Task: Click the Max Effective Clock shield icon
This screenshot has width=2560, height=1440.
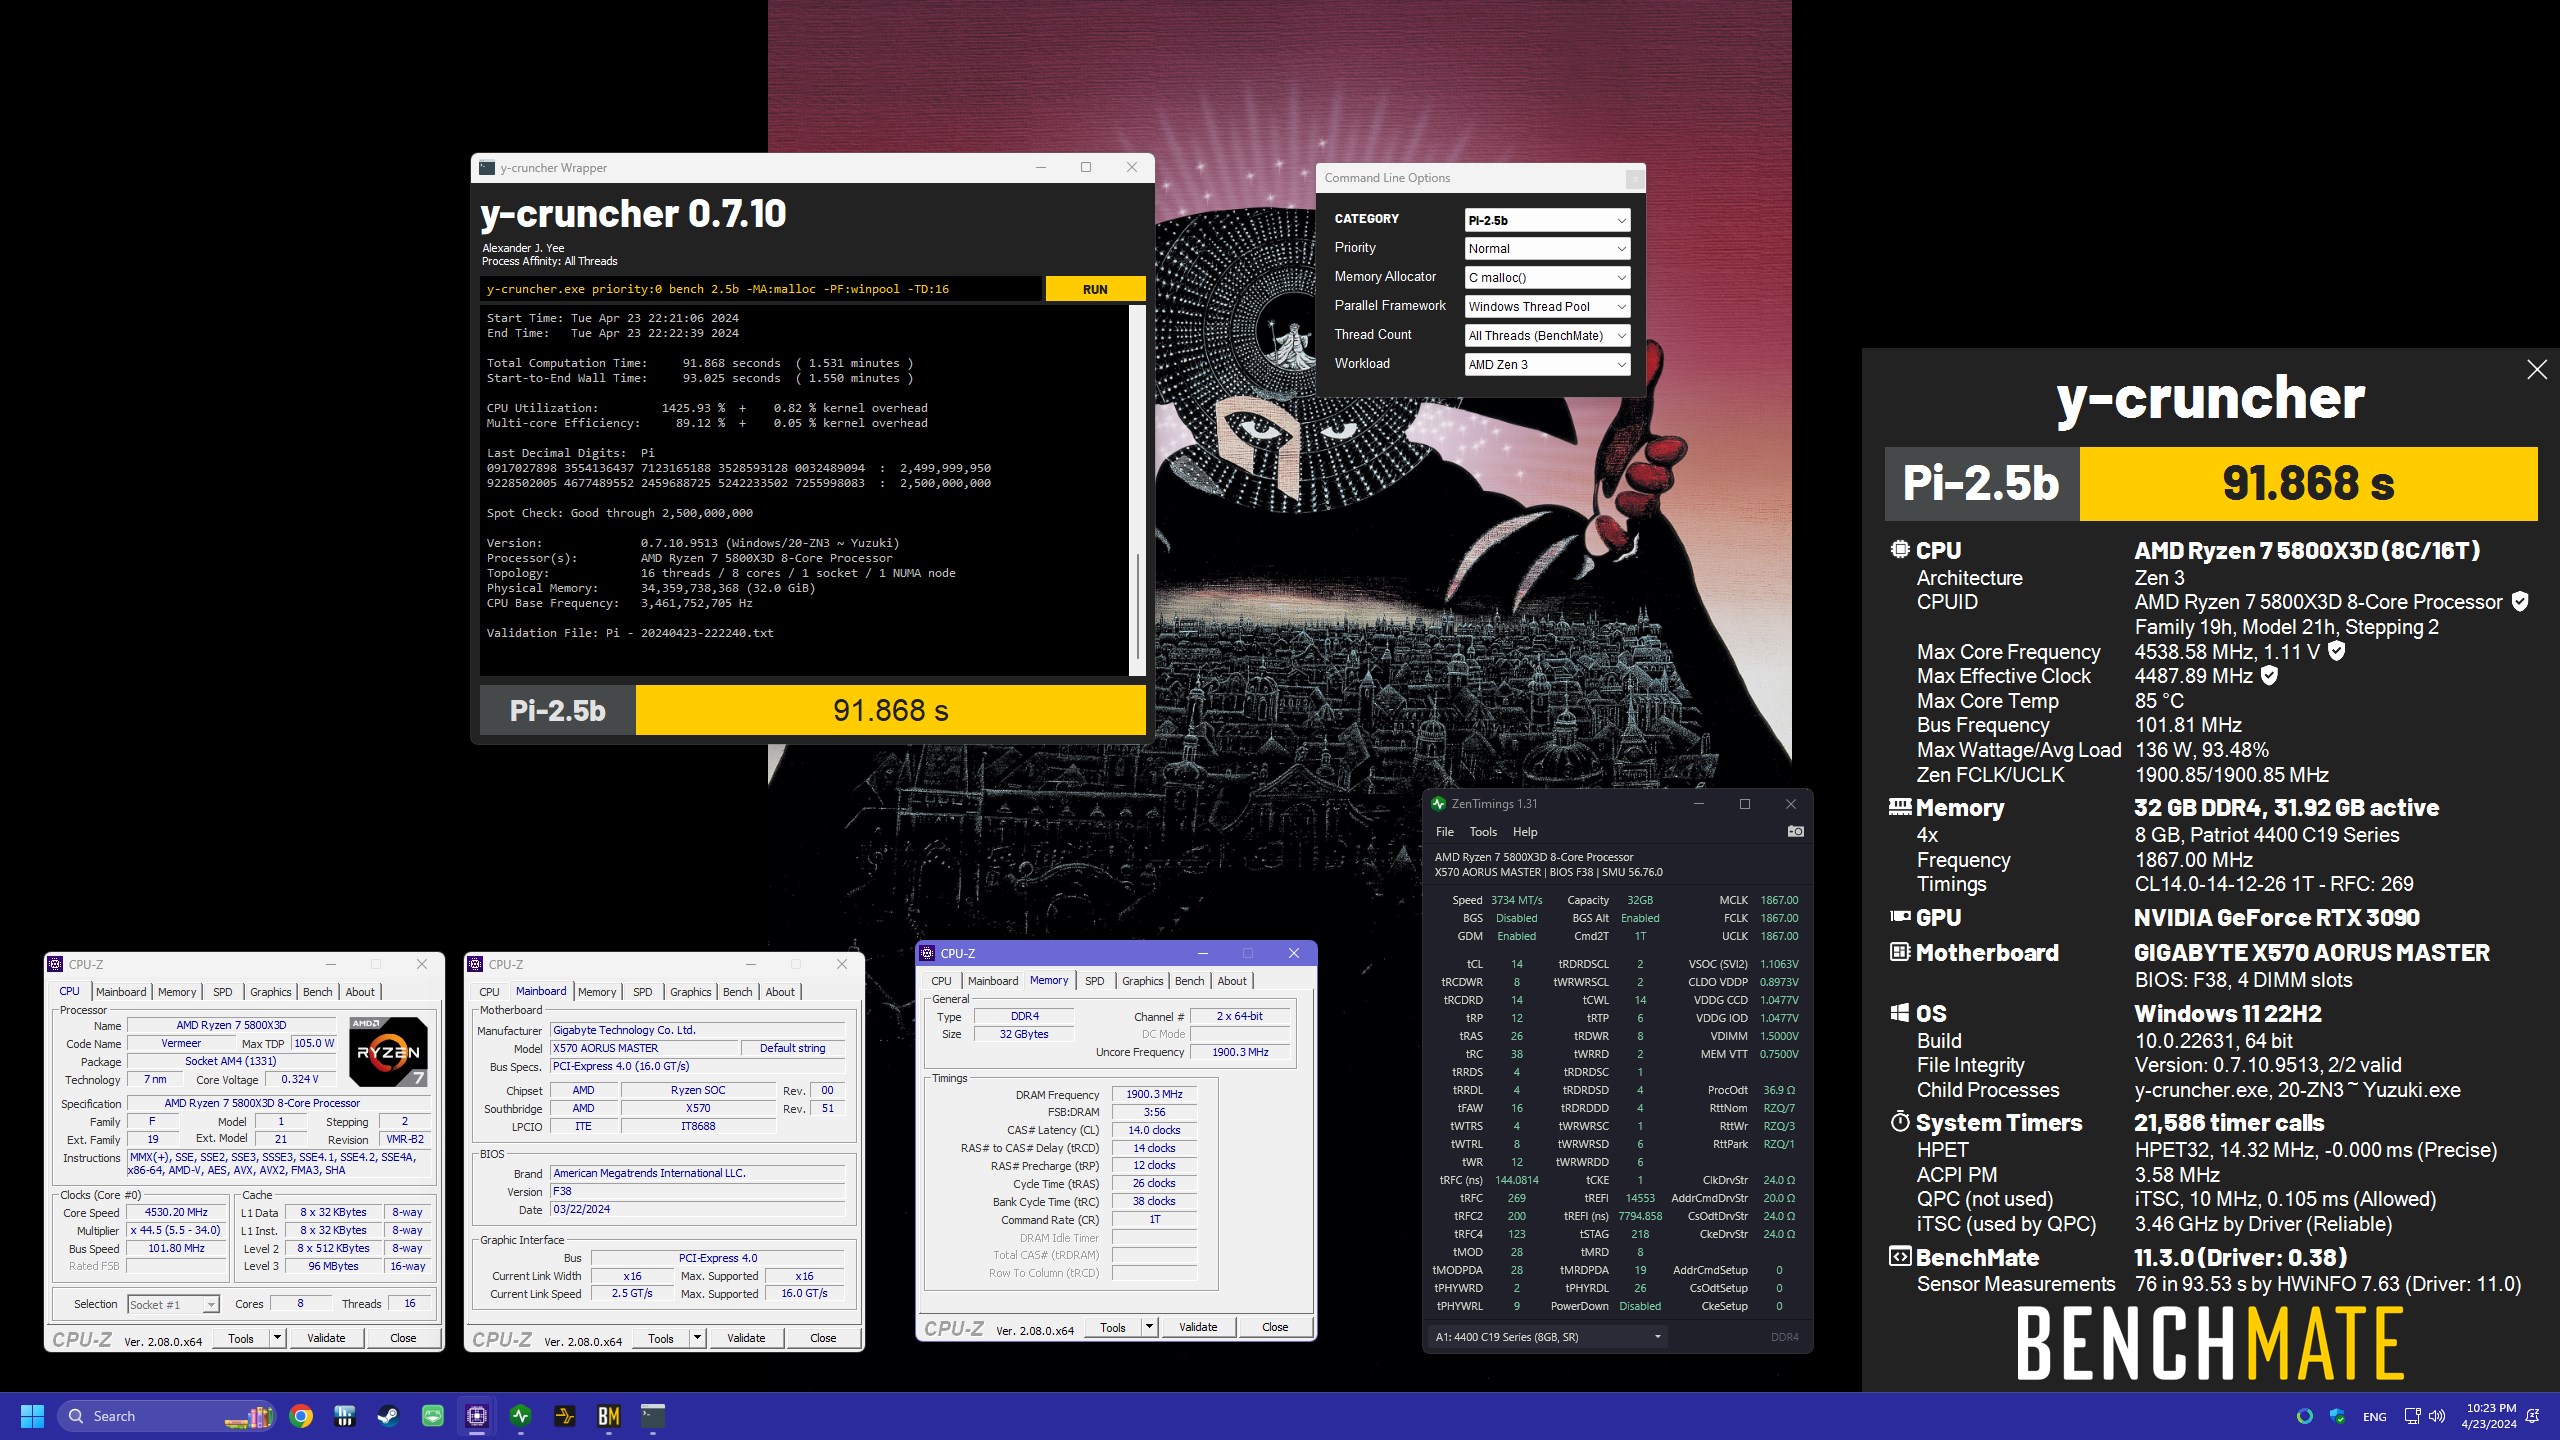Action: click(x=2269, y=676)
